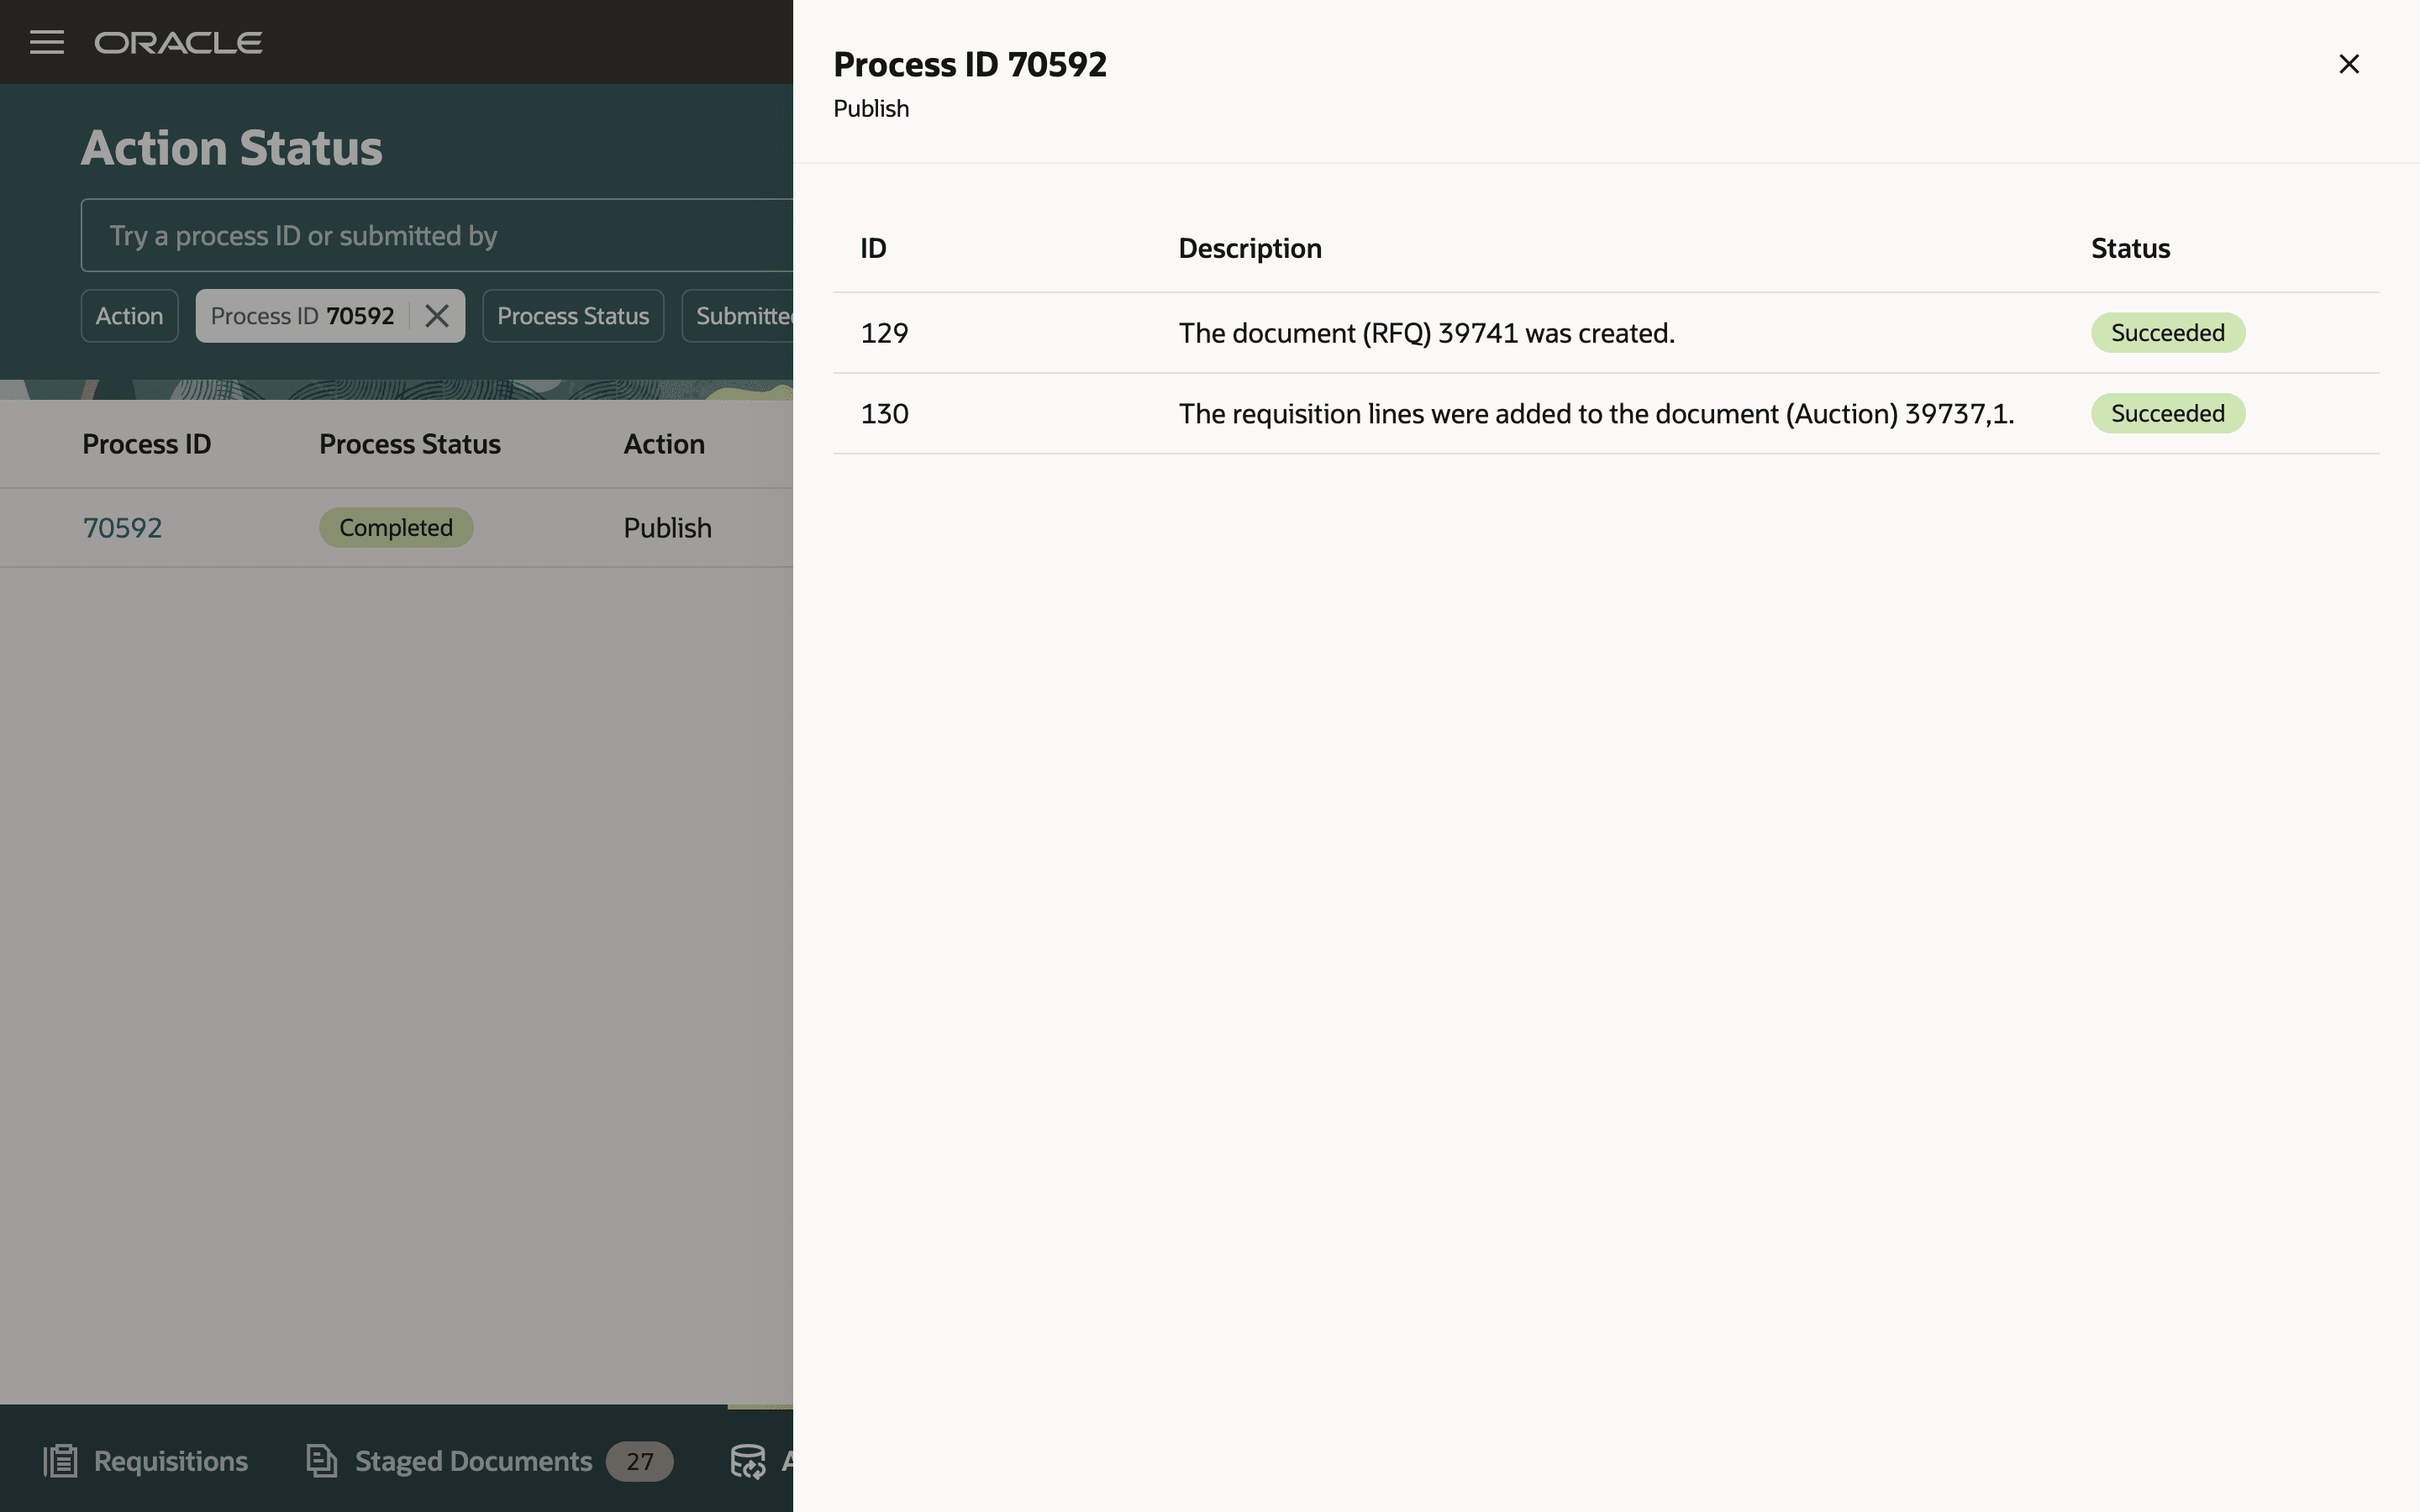2420x1512 pixels.
Task: Select the requisition lines description in row 130
Action: (x=1596, y=413)
